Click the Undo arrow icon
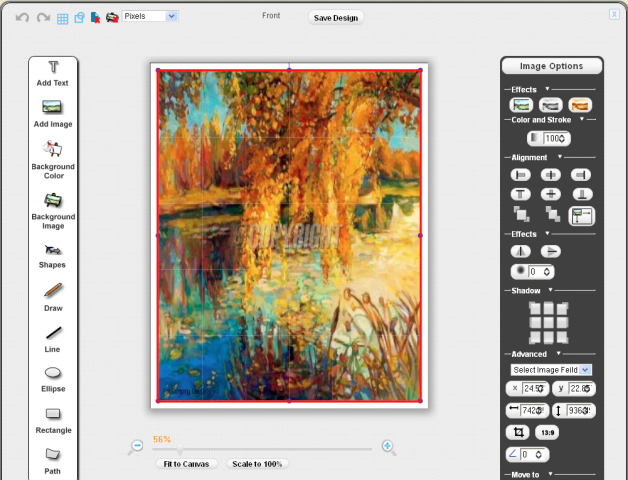628x480 pixels. coord(22,18)
